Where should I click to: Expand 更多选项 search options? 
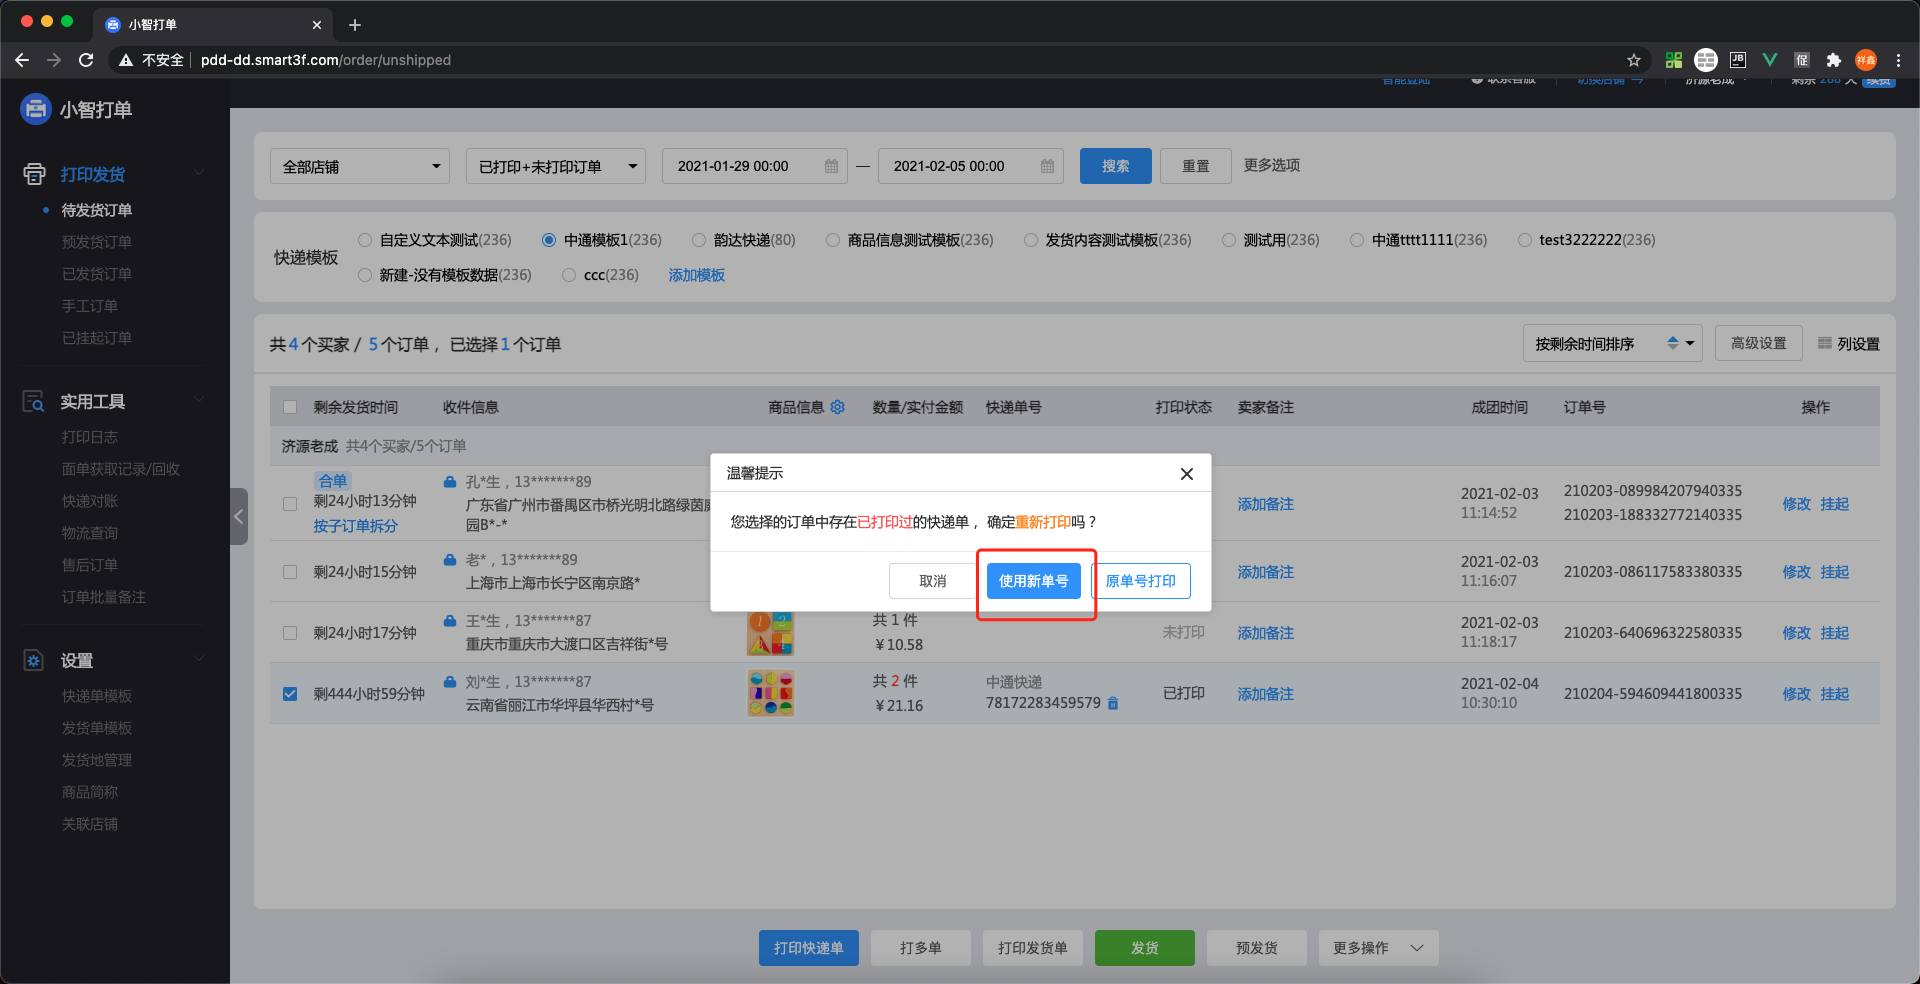[1272, 165]
